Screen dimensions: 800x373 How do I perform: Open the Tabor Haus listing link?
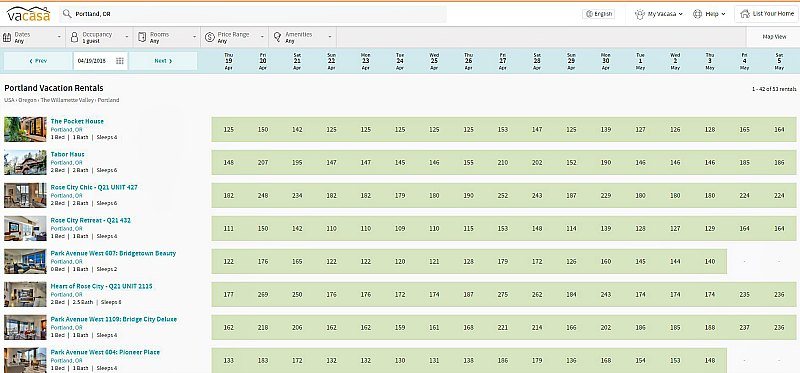click(67, 154)
